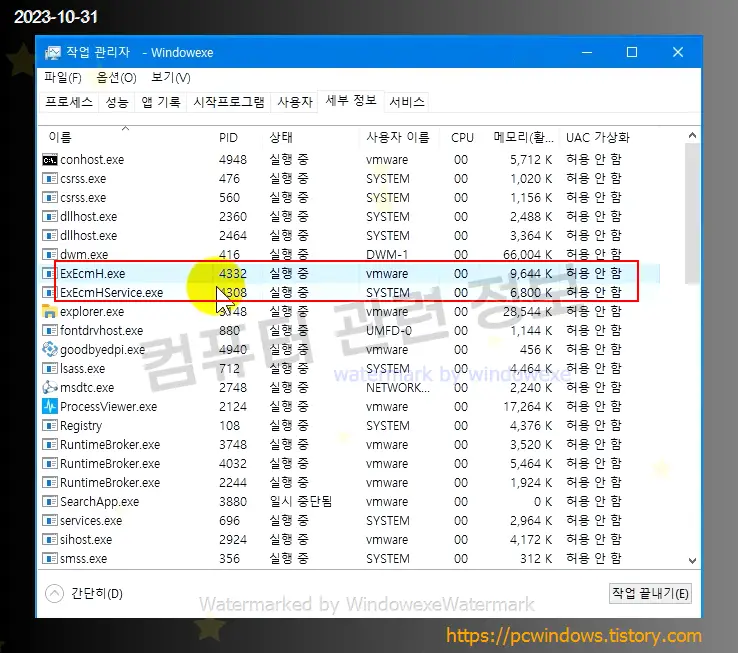The width and height of the screenshot is (738, 653).
Task: Click the dwm.exe process icon
Action: point(49,254)
